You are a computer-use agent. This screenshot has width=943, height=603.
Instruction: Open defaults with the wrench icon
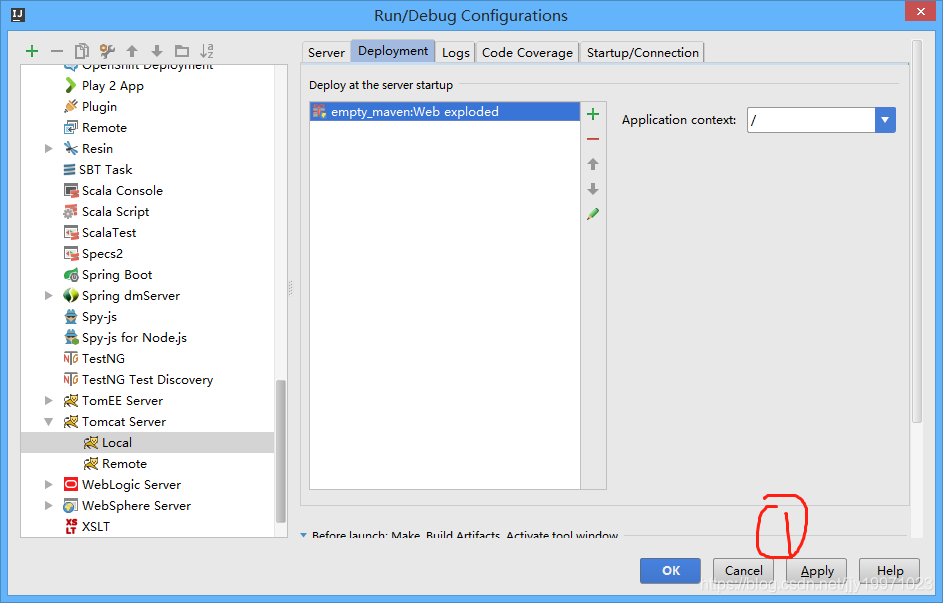pos(107,52)
